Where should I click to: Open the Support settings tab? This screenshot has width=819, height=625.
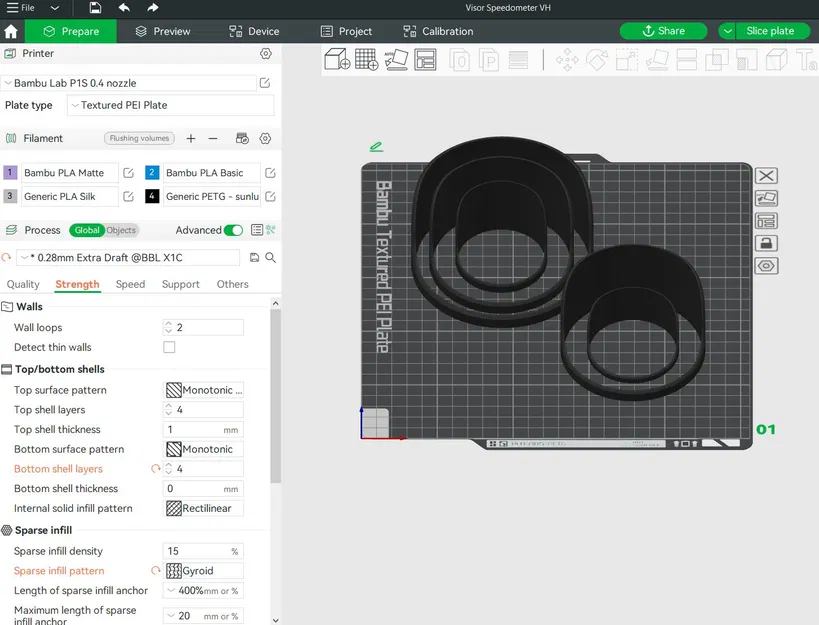point(180,284)
